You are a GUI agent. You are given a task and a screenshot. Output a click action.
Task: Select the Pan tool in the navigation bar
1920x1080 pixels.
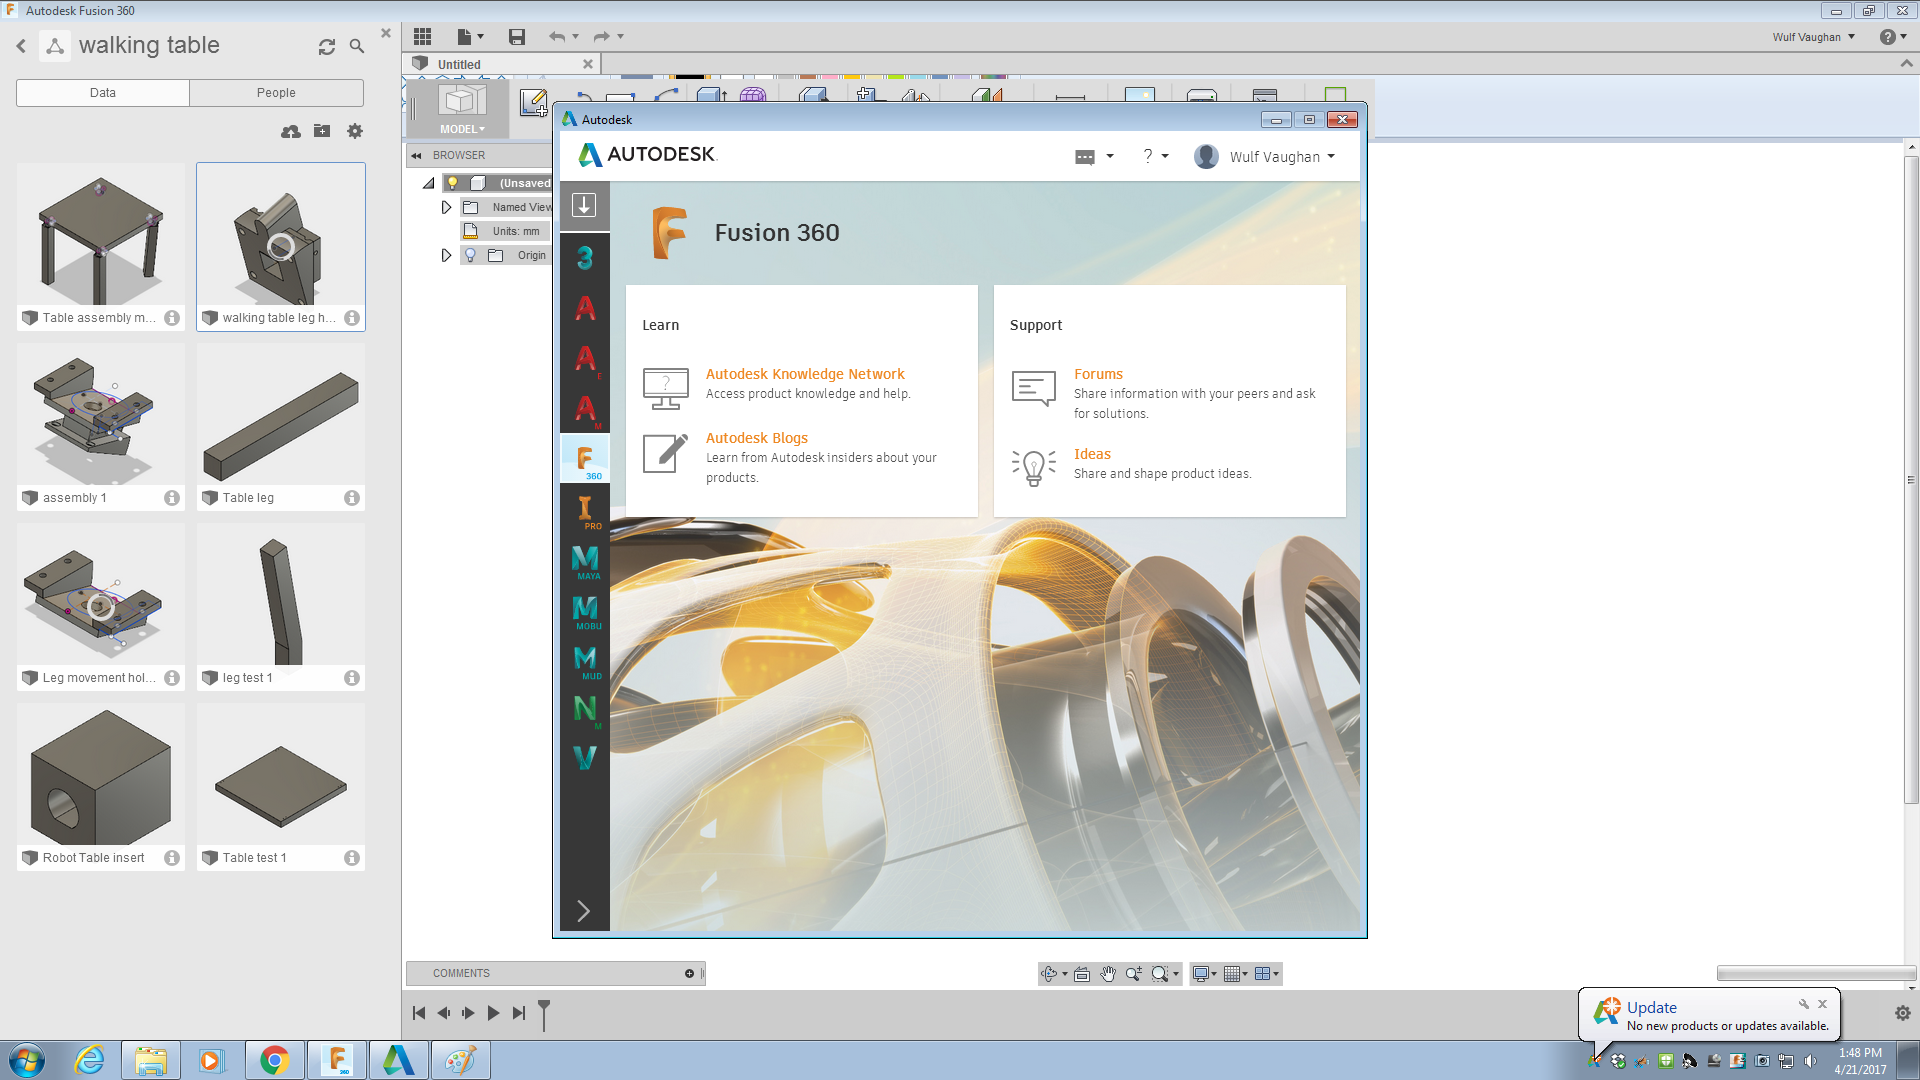1108,973
